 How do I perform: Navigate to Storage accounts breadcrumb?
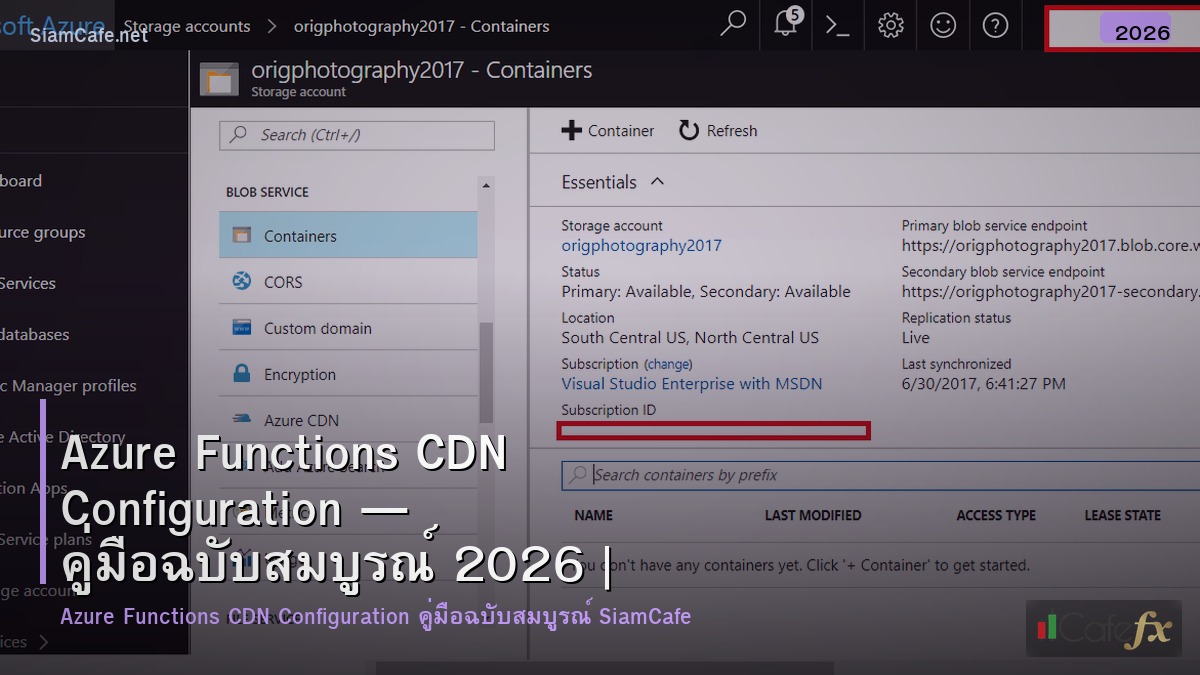[187, 27]
